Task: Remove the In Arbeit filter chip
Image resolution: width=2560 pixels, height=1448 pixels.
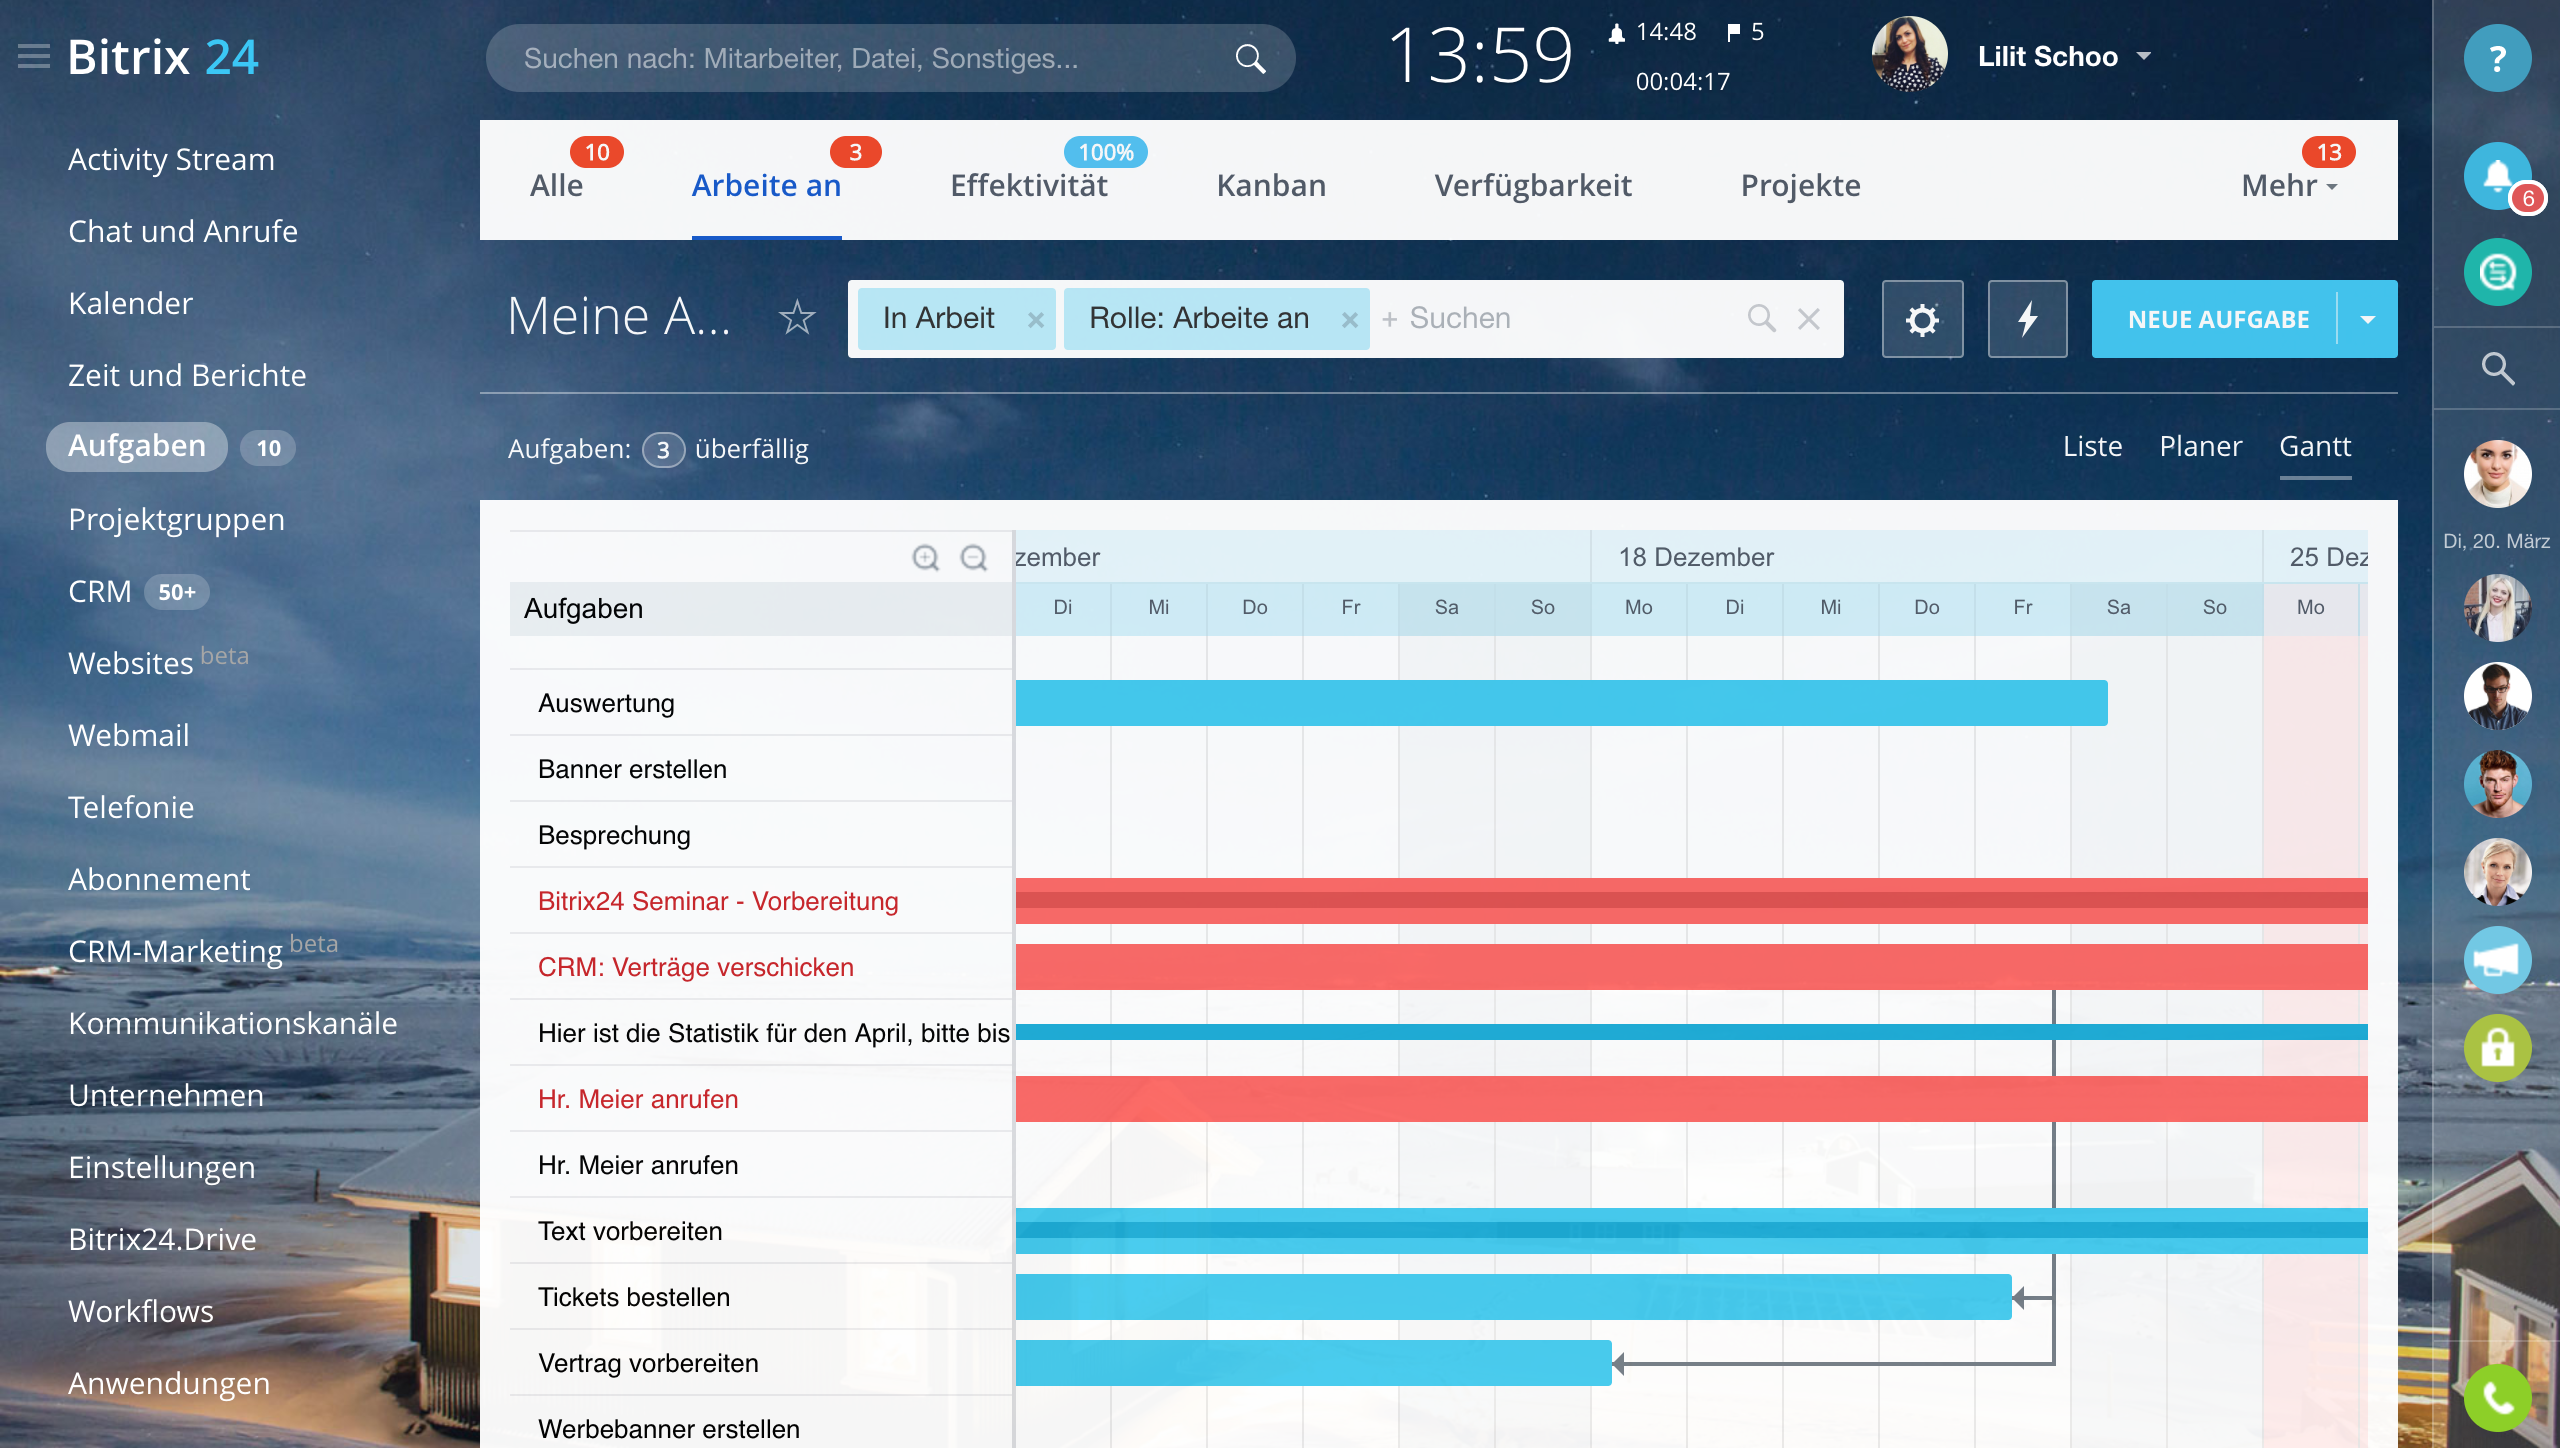Action: (1036, 320)
